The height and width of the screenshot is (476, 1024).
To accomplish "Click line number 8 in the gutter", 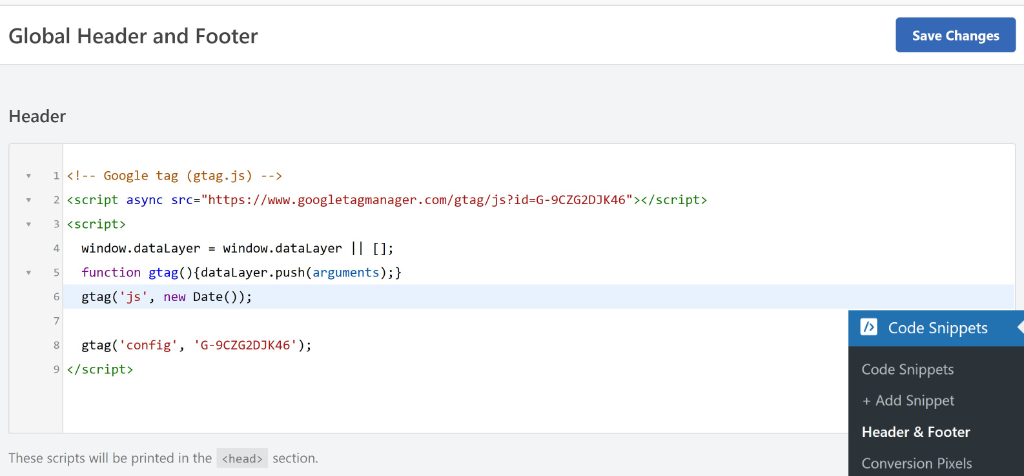I will [x=57, y=345].
